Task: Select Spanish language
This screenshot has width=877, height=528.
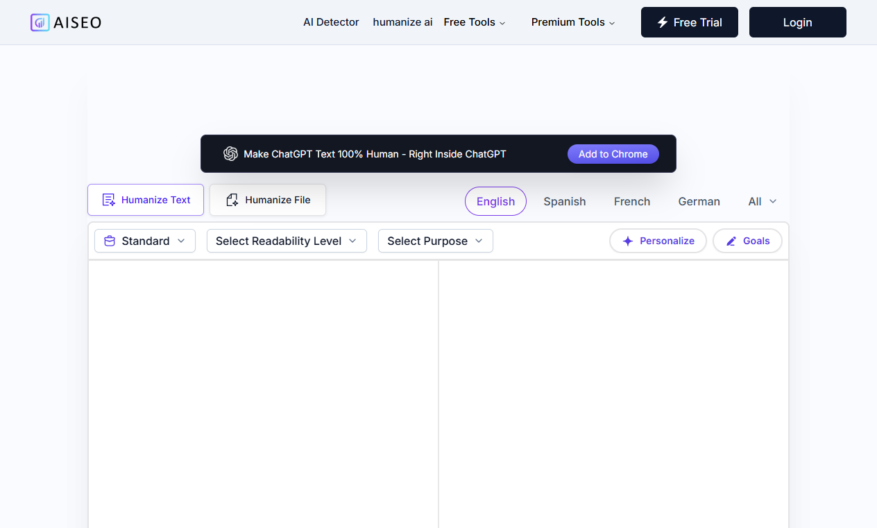Action: [564, 201]
